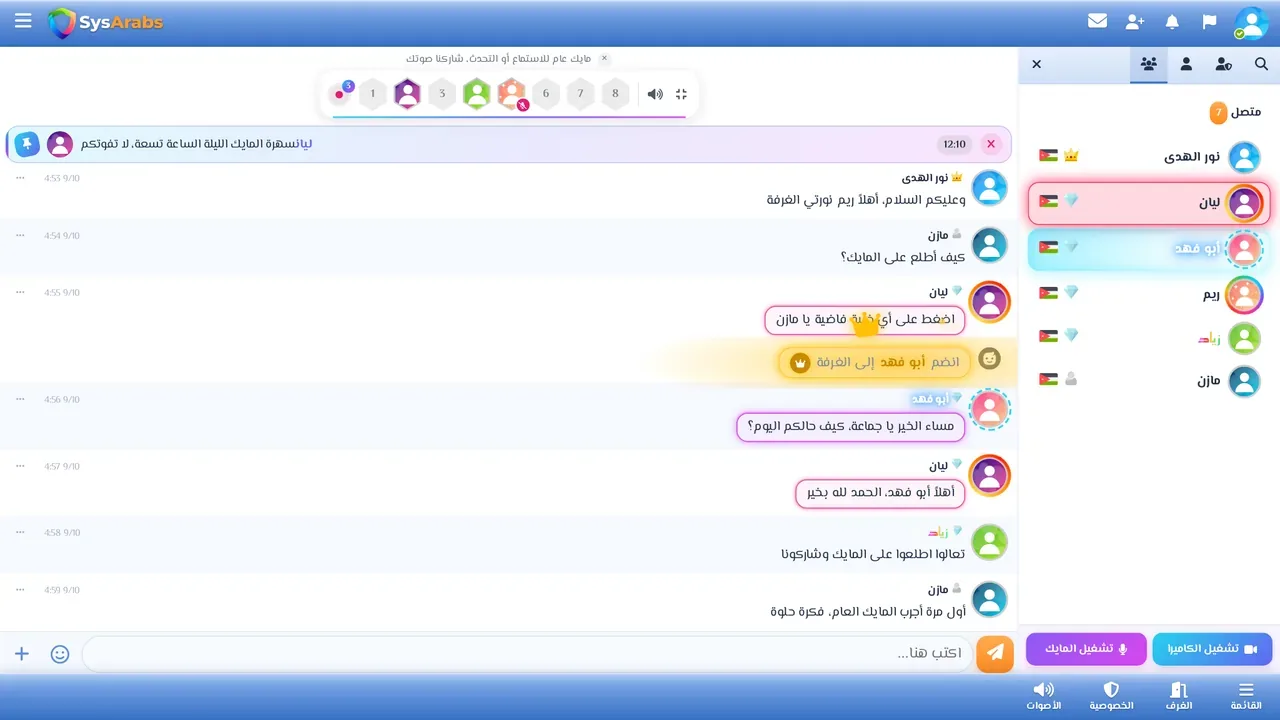This screenshot has width=1280, height=720.
Task: Click أبو فهد's avatar beside his chat message
Action: pos(990,409)
